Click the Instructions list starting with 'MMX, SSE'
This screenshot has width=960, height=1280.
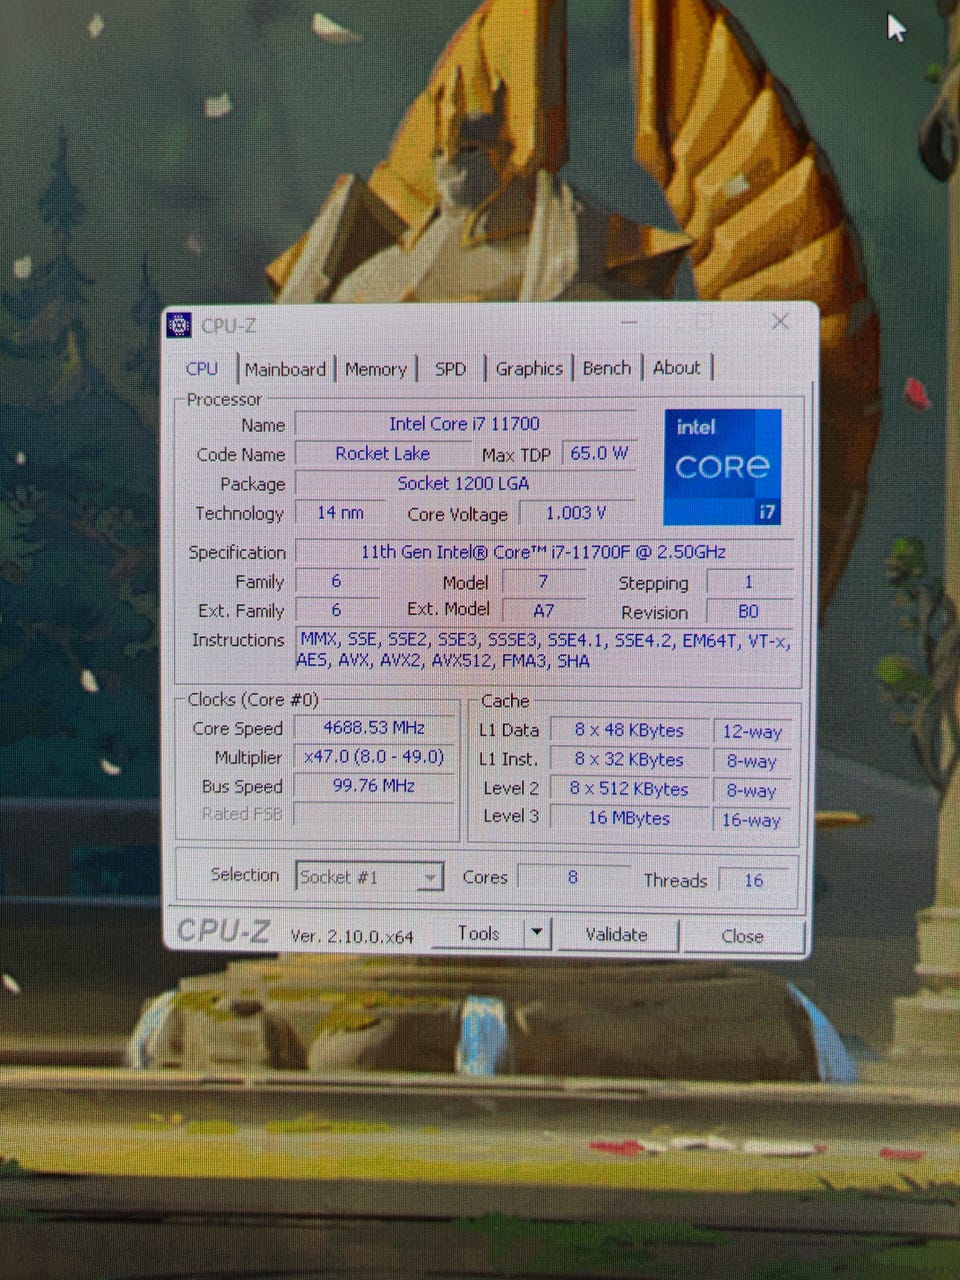(x=545, y=650)
